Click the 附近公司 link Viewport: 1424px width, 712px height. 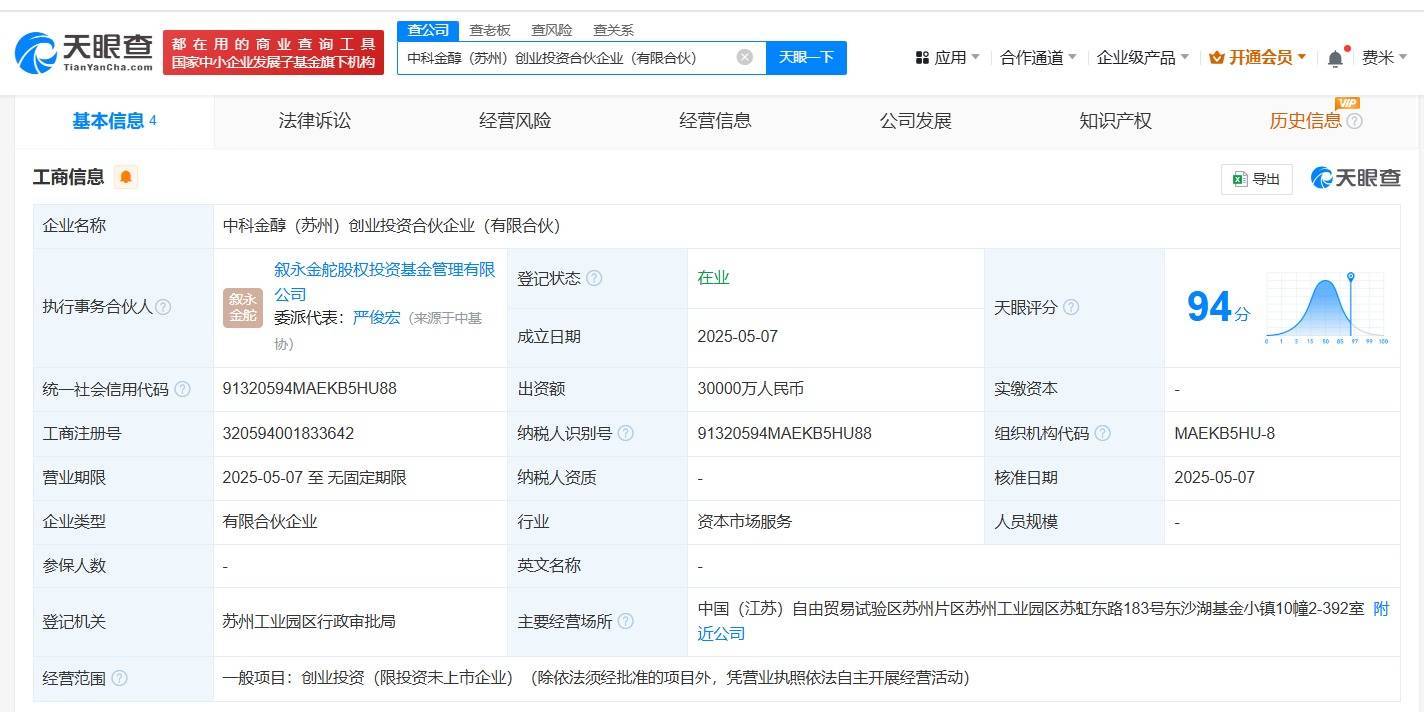point(1043,621)
